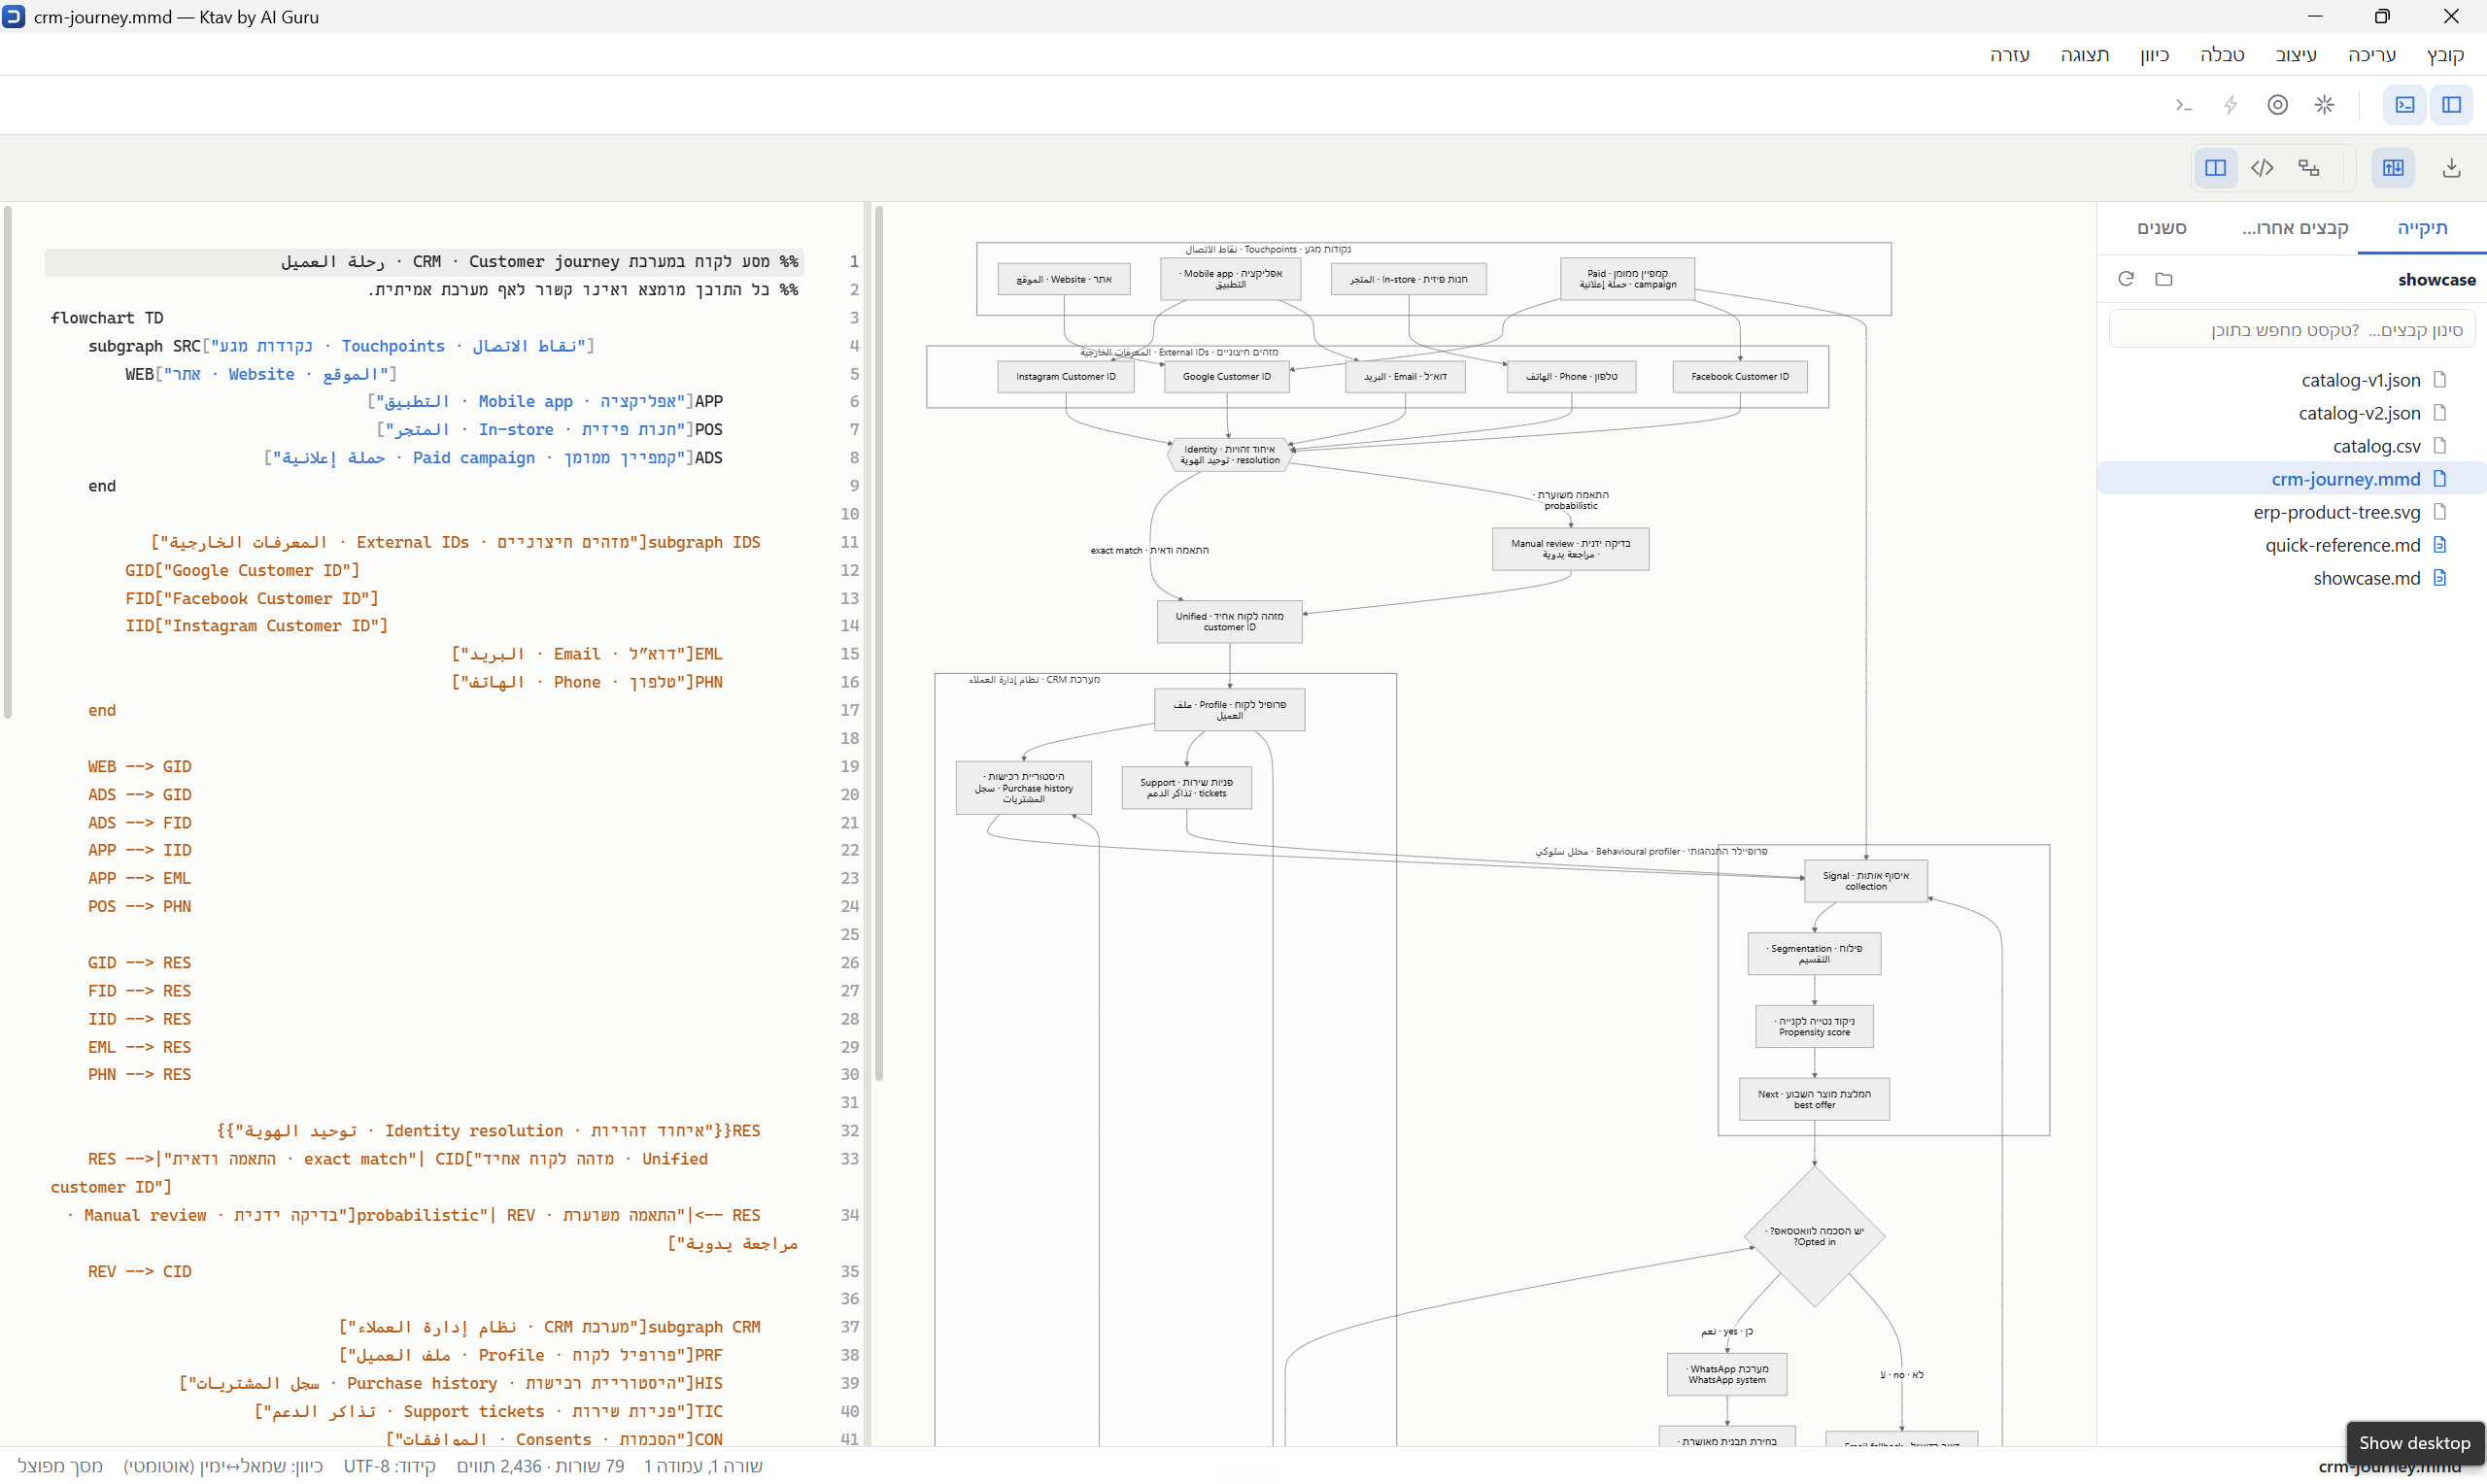Click line number 37 in gutter
The image size is (2487, 1484).
pyautogui.click(x=849, y=1327)
